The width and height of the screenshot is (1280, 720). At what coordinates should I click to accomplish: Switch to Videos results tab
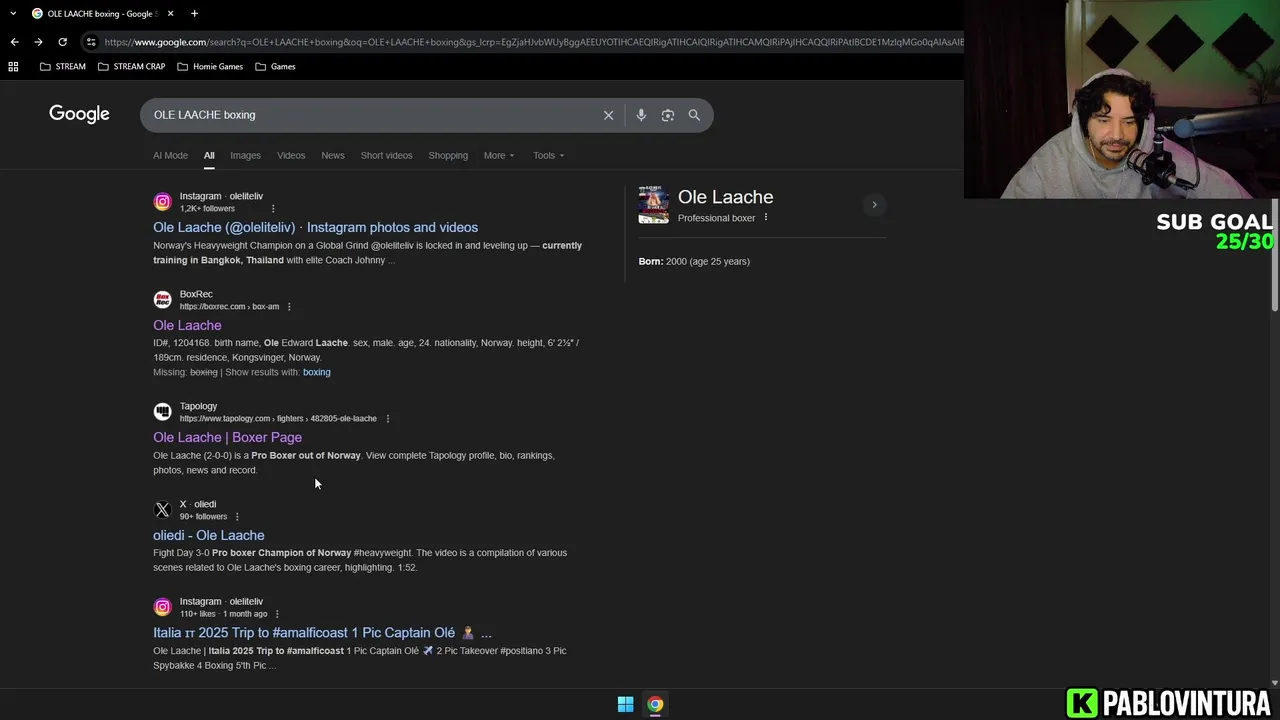(x=291, y=155)
